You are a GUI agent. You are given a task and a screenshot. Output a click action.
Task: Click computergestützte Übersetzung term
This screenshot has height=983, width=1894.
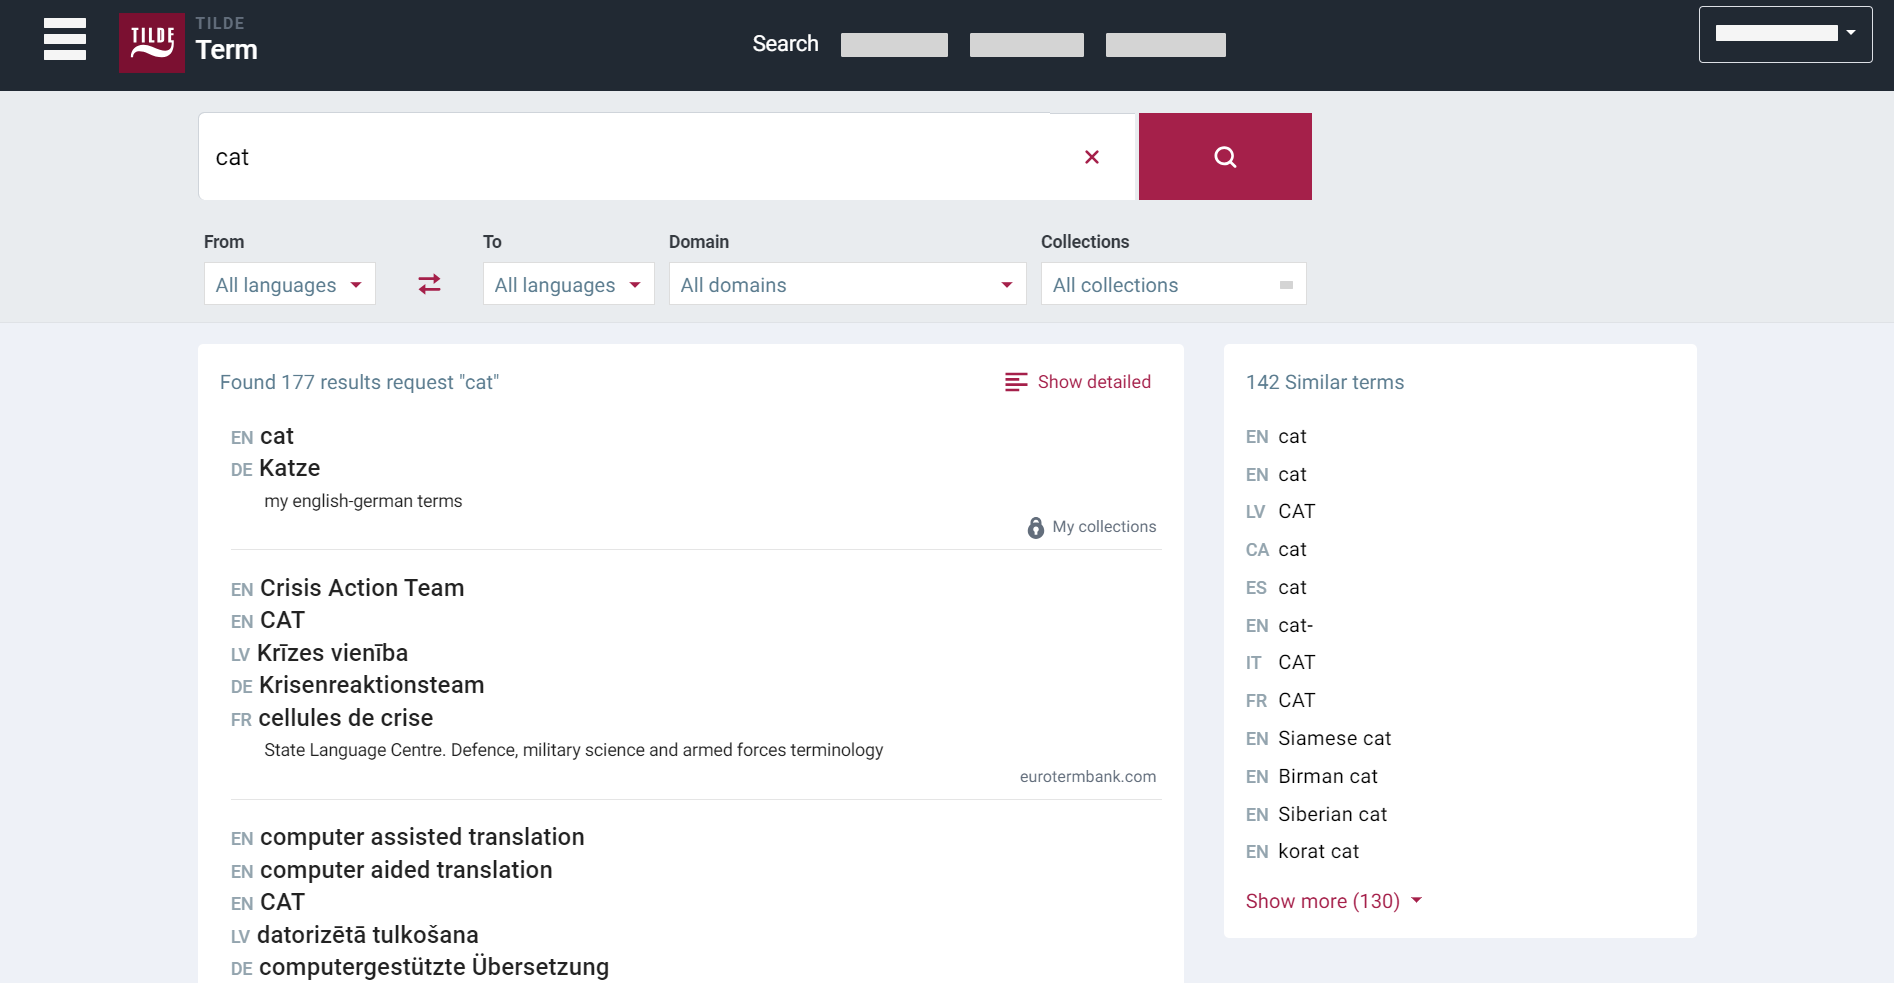[433, 967]
